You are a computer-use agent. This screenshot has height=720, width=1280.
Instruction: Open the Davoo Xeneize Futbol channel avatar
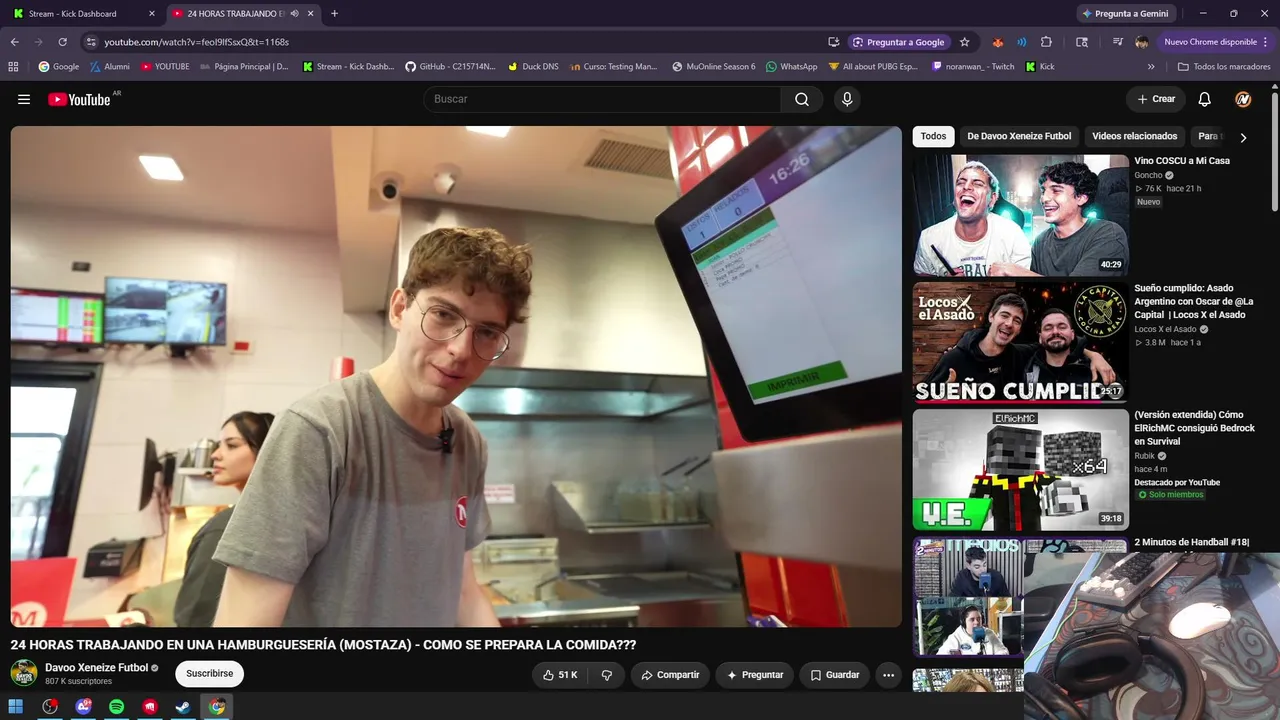click(x=24, y=673)
